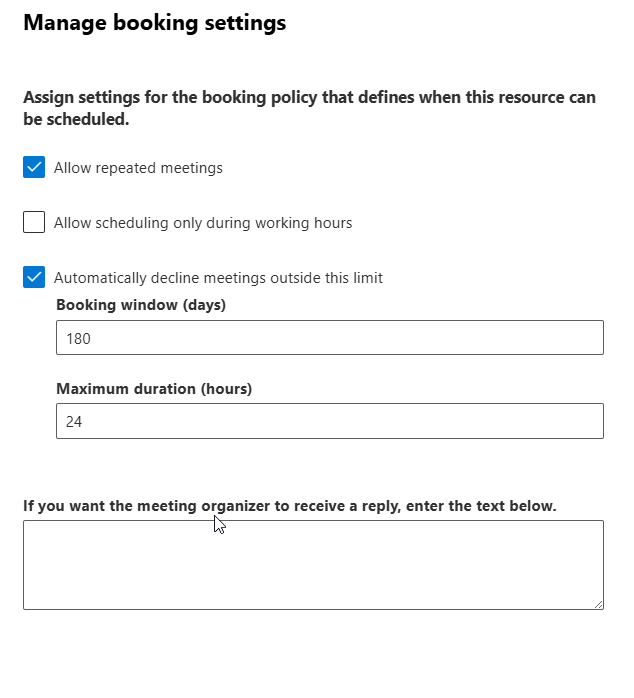Click the empty box beside working hours option
634x698 pixels.
point(34,222)
